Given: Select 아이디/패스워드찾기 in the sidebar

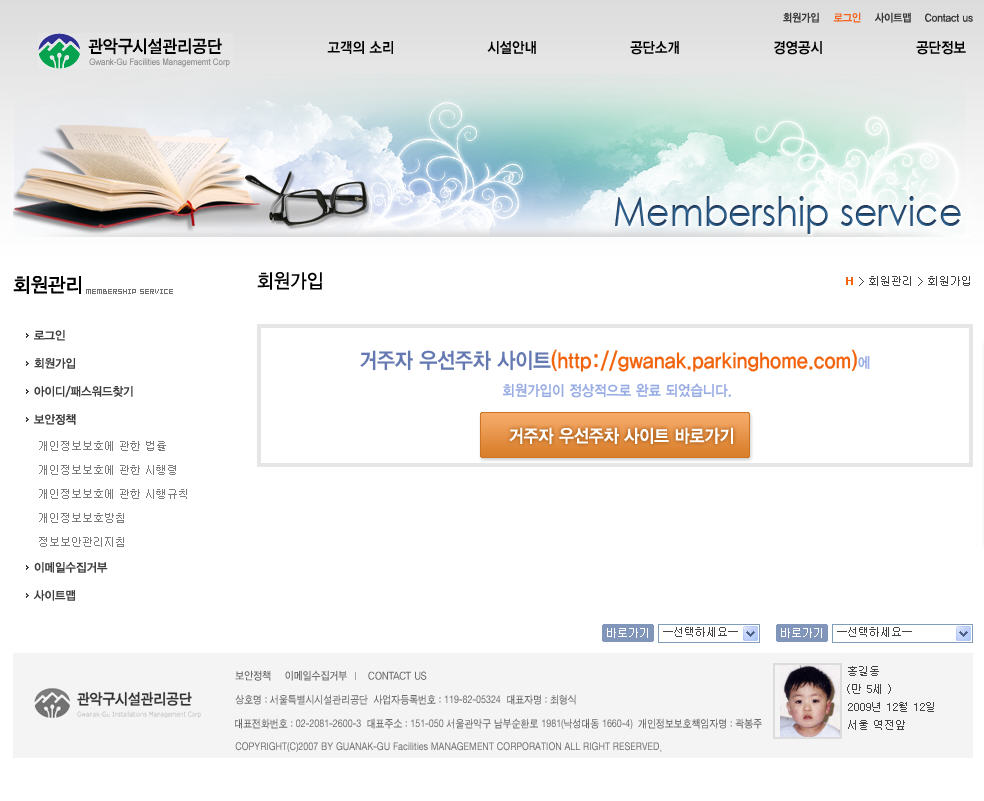Looking at the screenshot, I should (x=83, y=391).
